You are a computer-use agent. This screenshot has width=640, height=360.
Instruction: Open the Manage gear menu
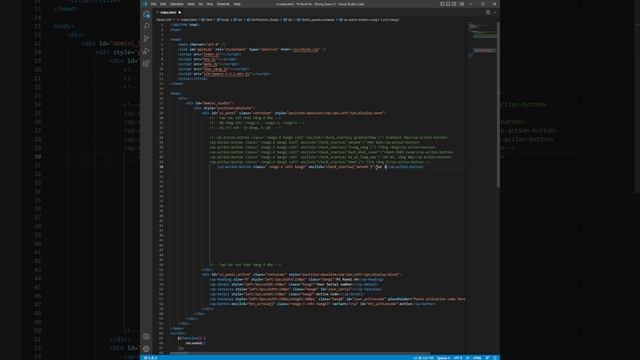coord(147,349)
